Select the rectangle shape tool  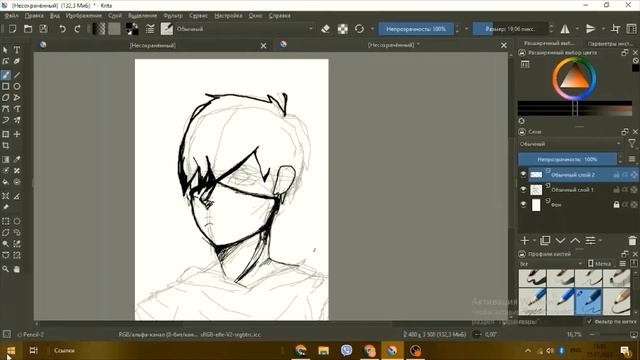[5, 87]
